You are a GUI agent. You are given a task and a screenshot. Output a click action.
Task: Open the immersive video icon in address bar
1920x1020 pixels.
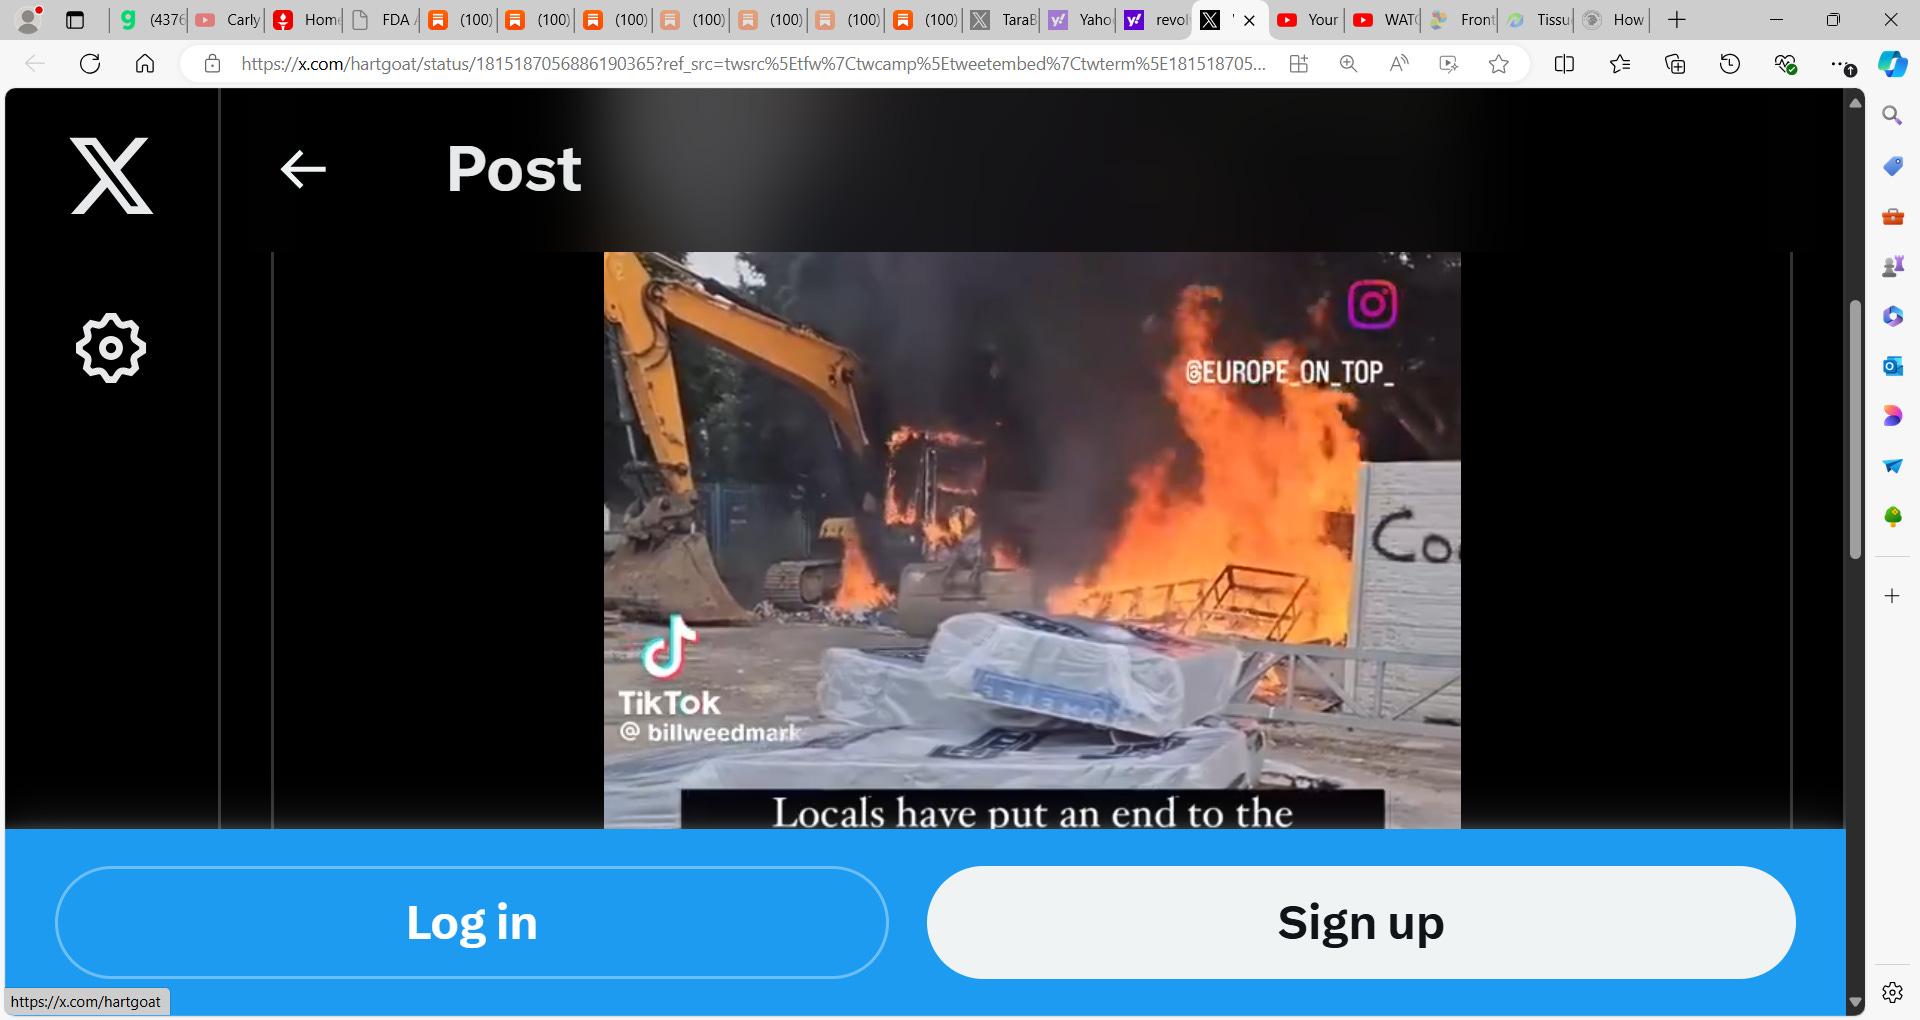click(x=1448, y=64)
